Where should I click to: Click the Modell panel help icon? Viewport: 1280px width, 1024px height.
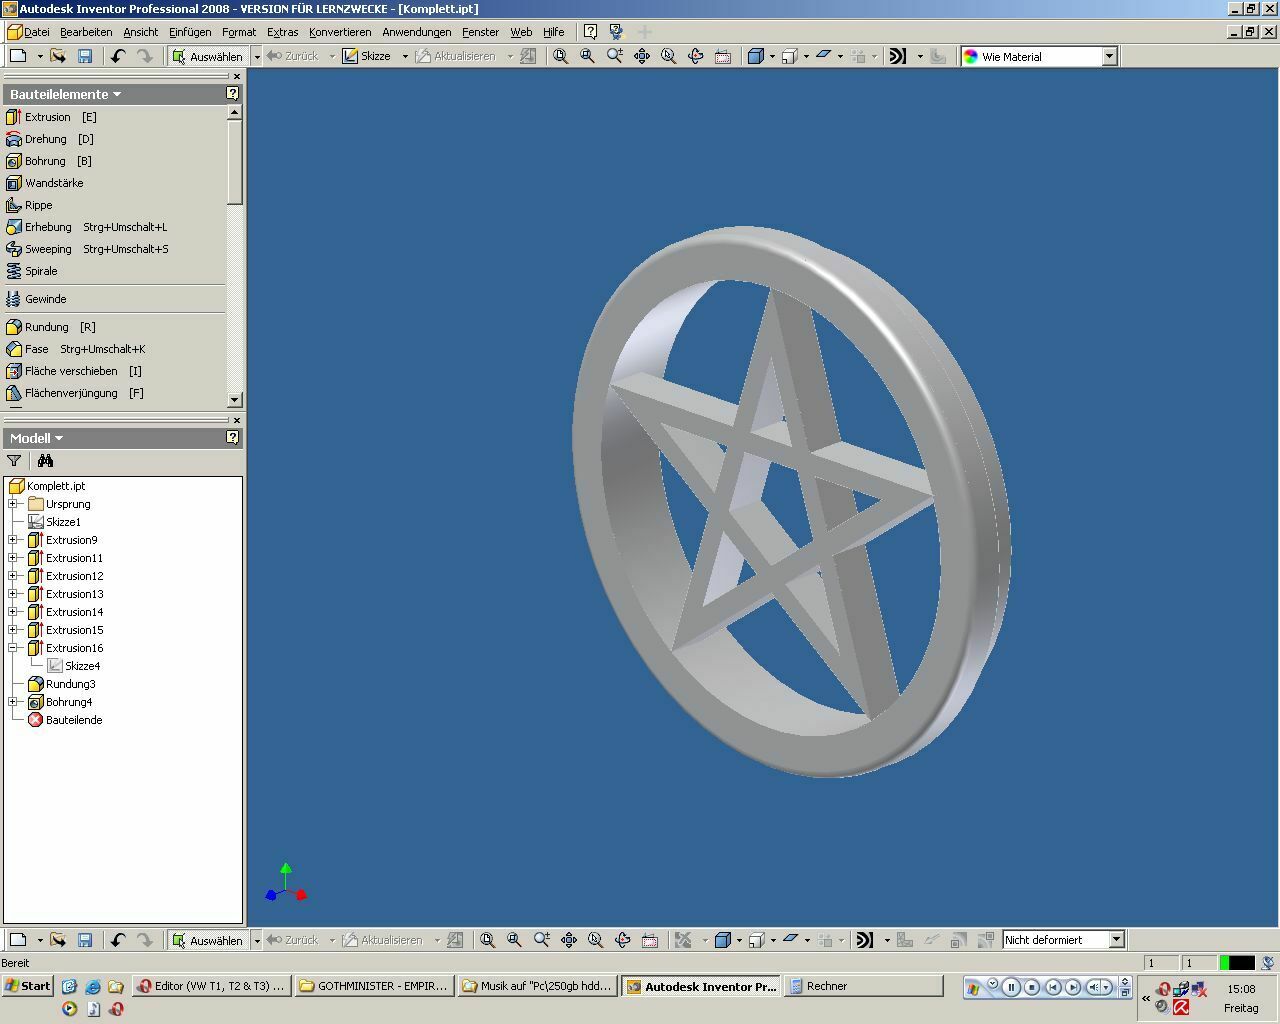pos(233,437)
